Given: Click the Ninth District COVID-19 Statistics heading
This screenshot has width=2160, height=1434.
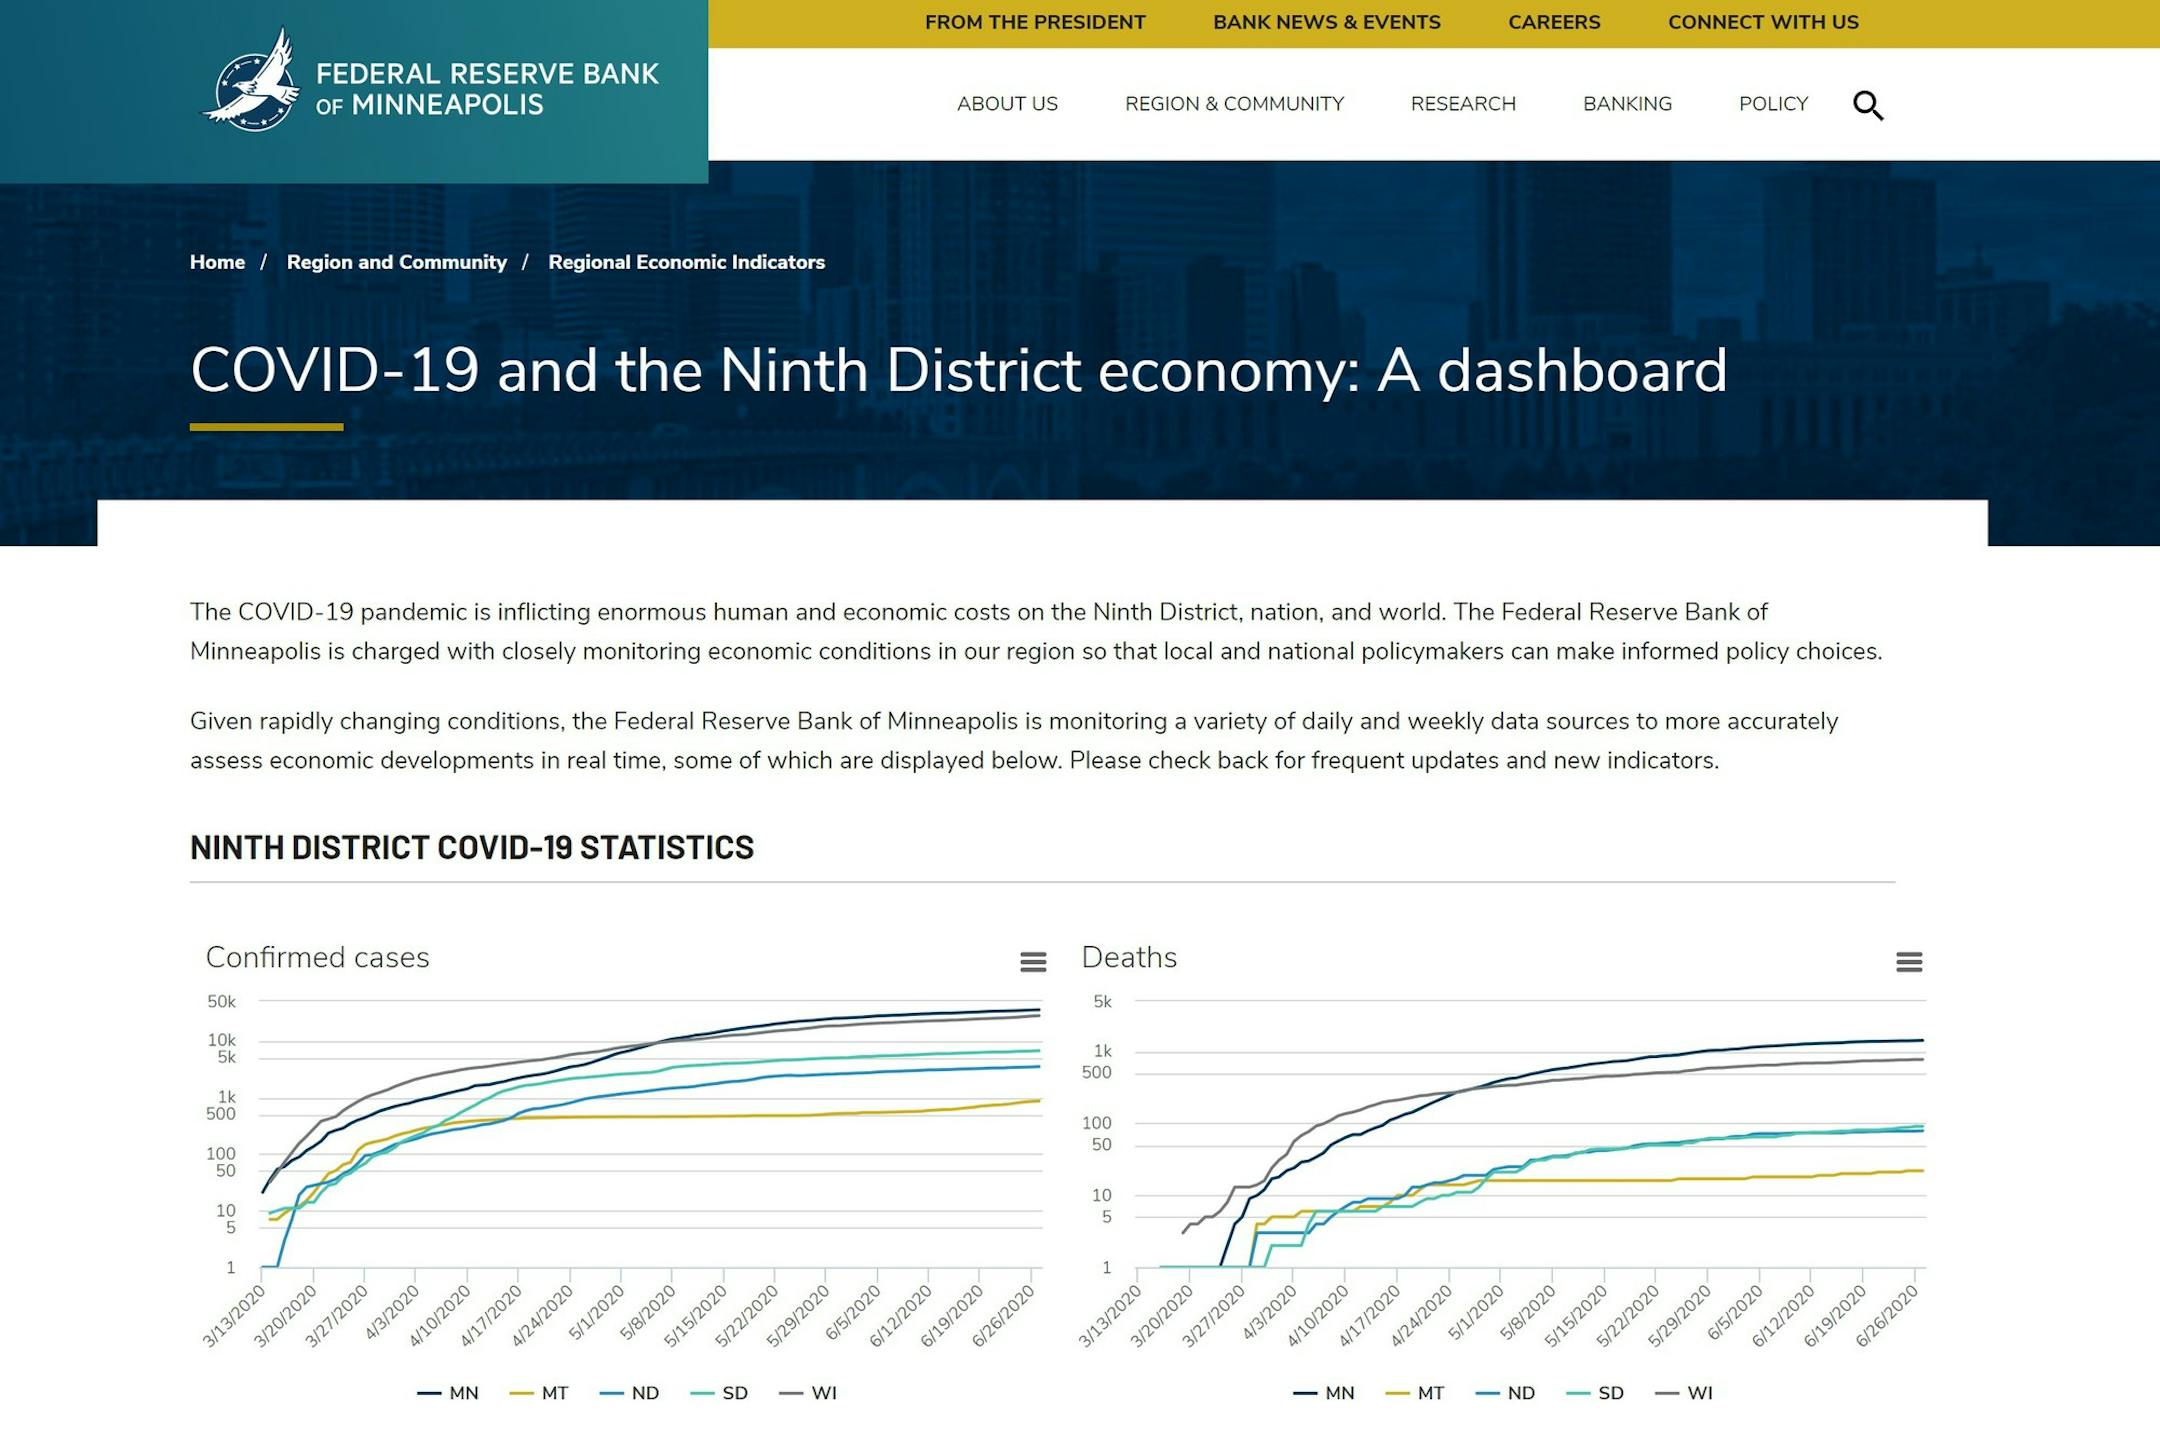Looking at the screenshot, I should (472, 847).
